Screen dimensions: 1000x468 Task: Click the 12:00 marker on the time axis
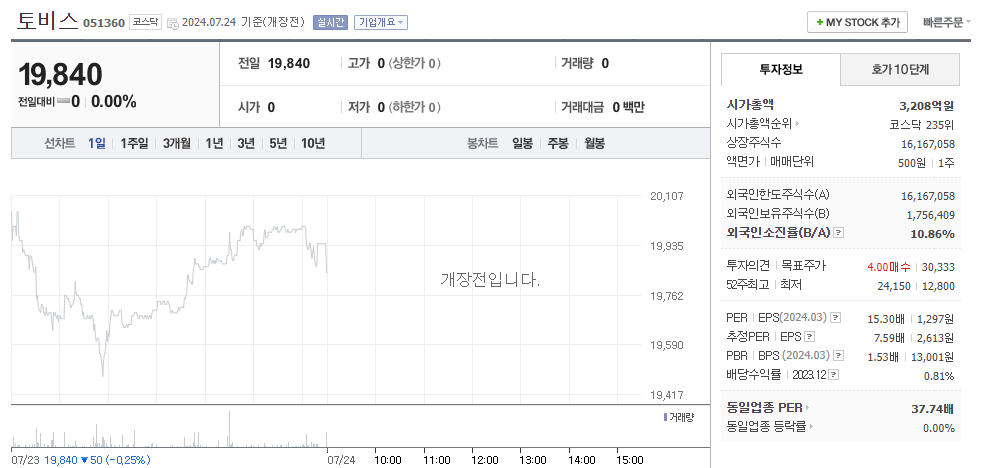pyautogui.click(x=485, y=460)
